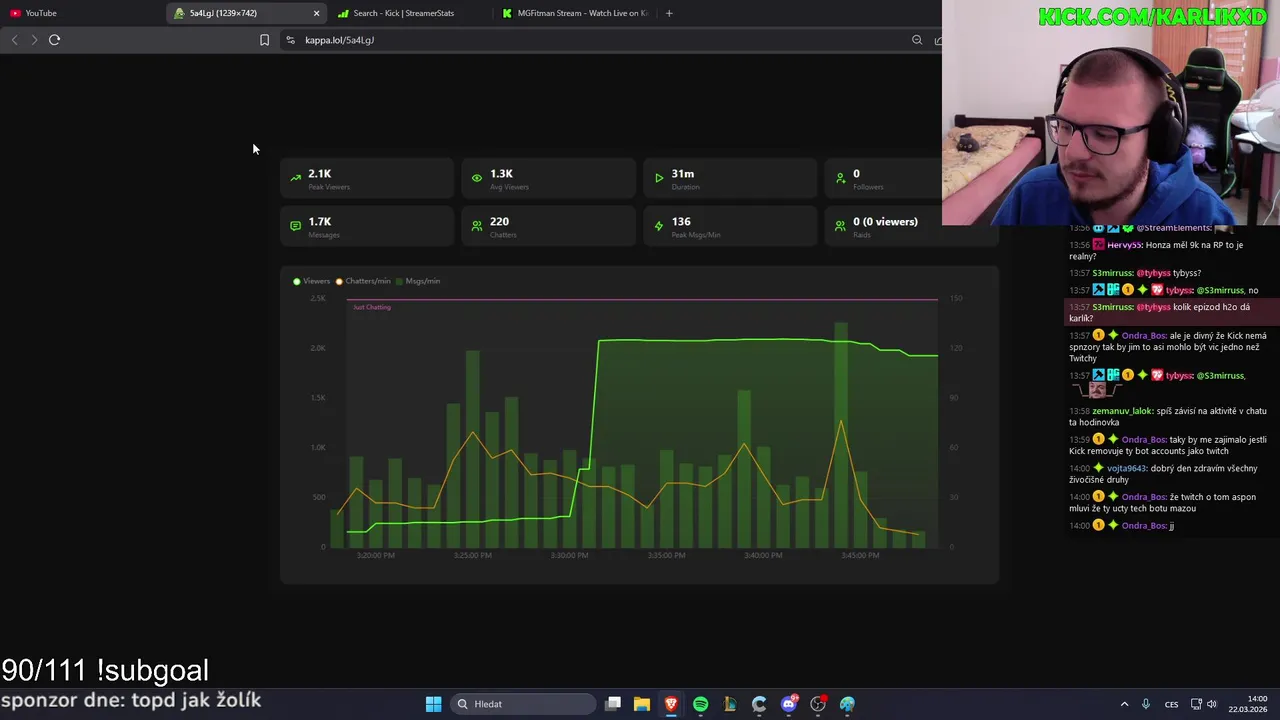1280x720 pixels.
Task: Click the Windows Start button
Action: click(433, 704)
